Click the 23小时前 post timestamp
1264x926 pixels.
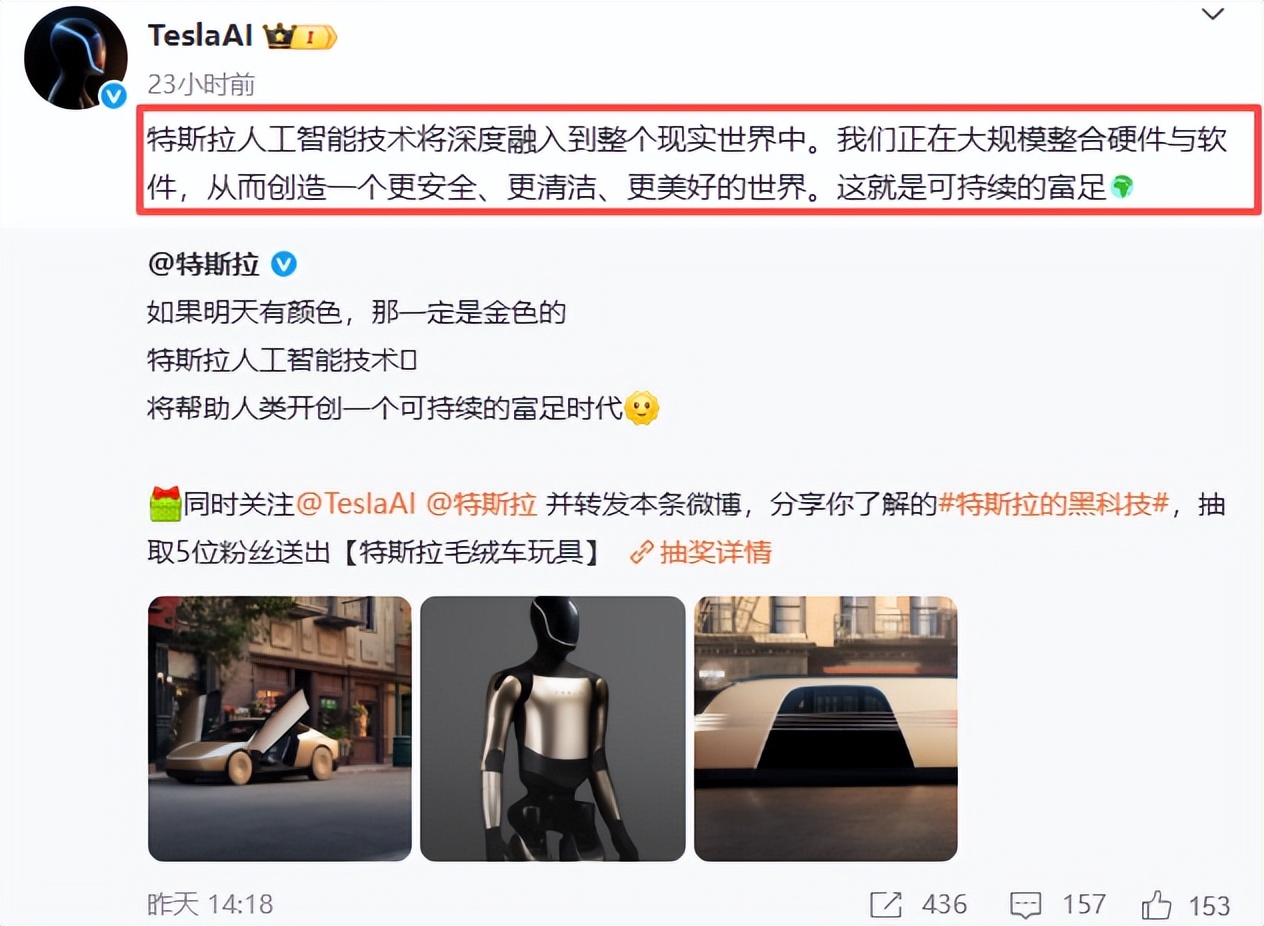201,85
